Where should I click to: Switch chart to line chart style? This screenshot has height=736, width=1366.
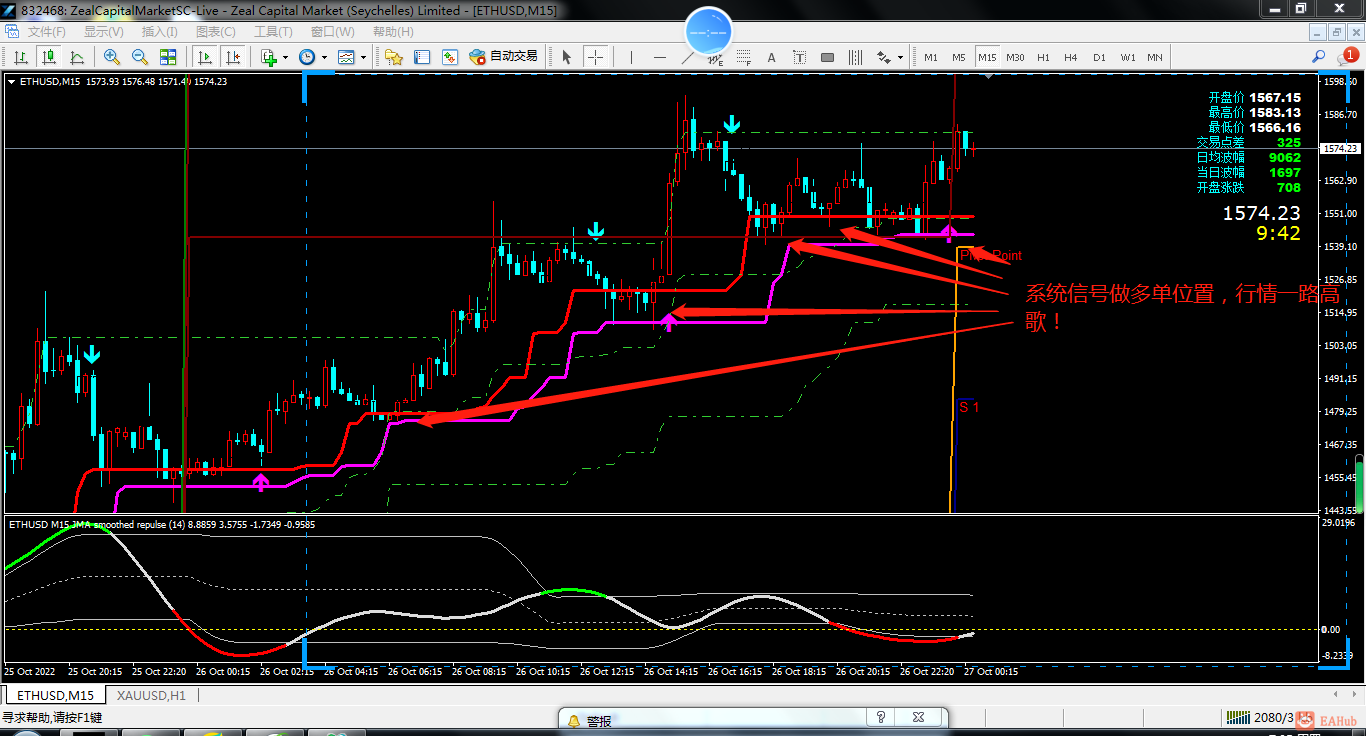tap(76, 57)
